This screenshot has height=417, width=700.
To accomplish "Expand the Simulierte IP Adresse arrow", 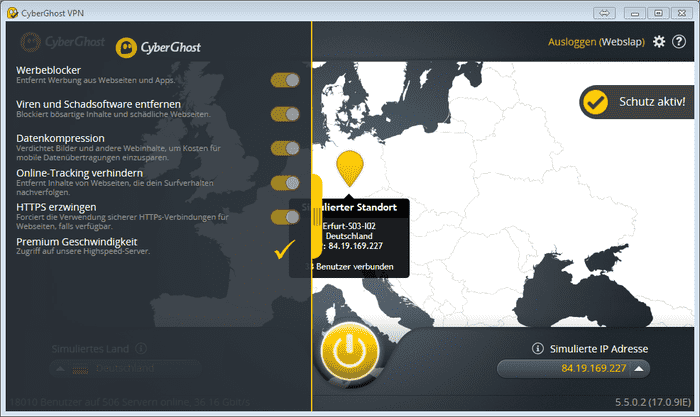I will (x=639, y=369).
